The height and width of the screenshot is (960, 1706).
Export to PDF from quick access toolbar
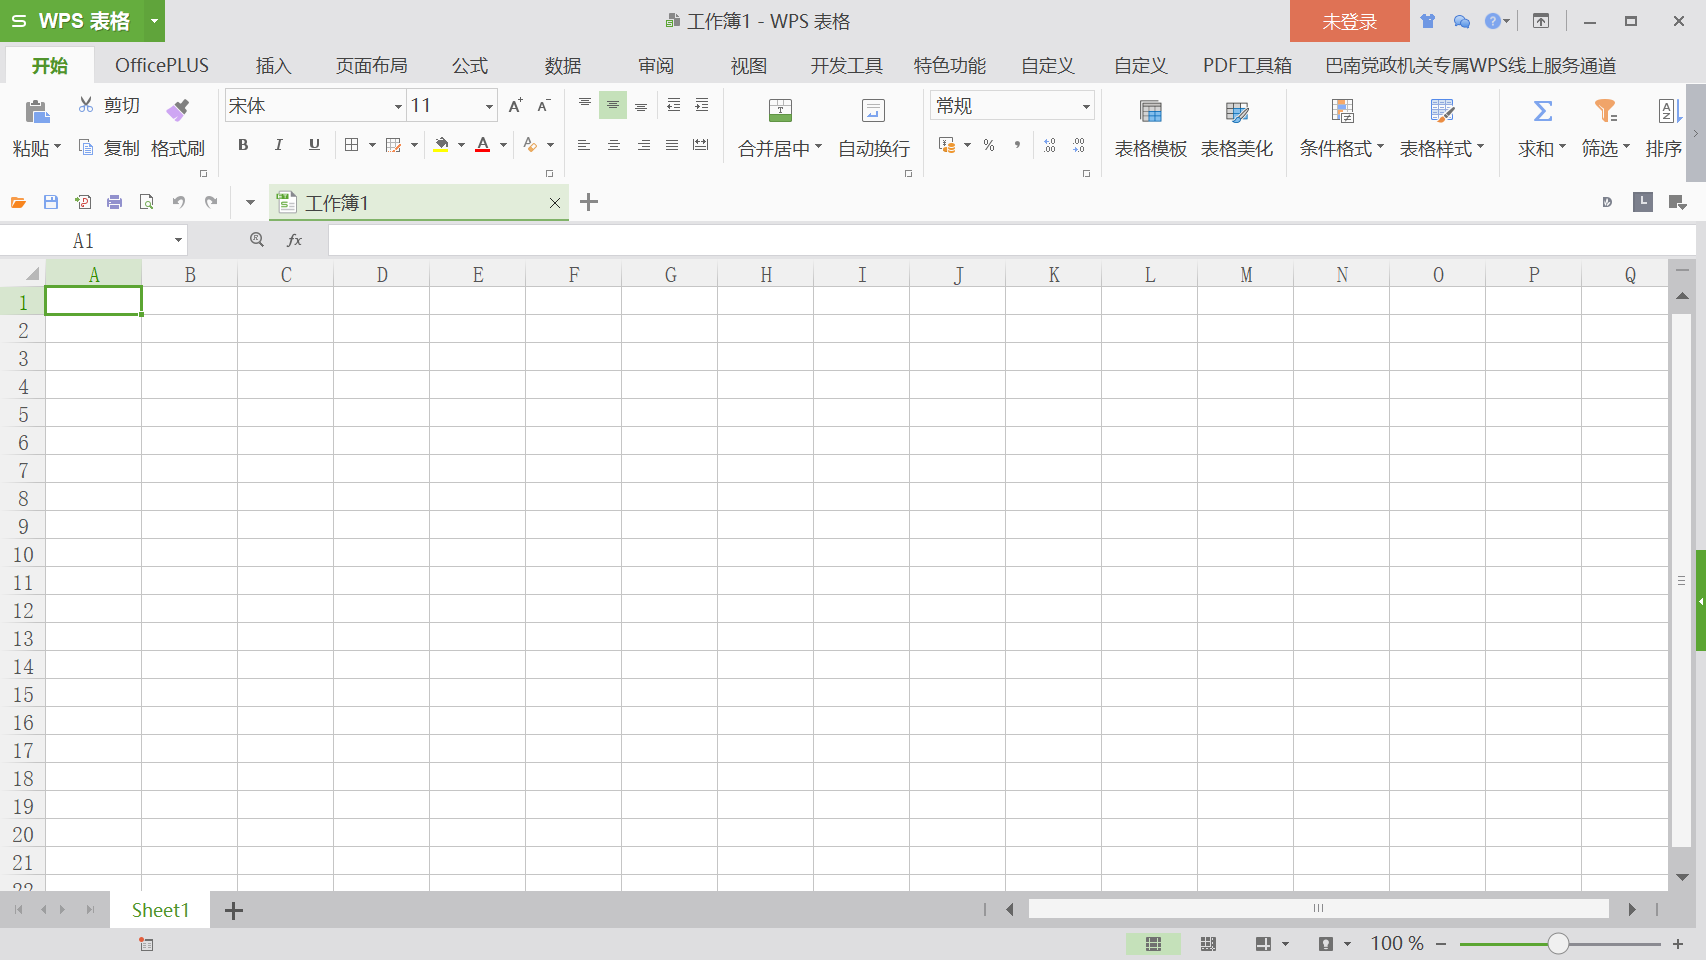[x=83, y=202]
